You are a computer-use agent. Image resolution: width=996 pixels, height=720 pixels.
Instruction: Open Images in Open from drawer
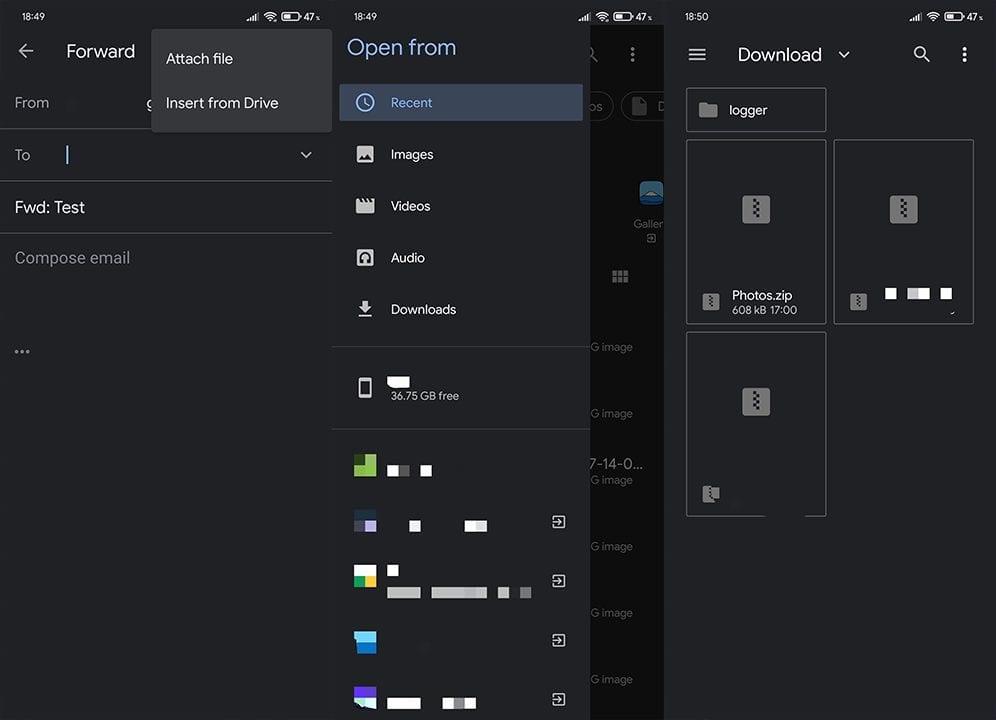coord(461,154)
